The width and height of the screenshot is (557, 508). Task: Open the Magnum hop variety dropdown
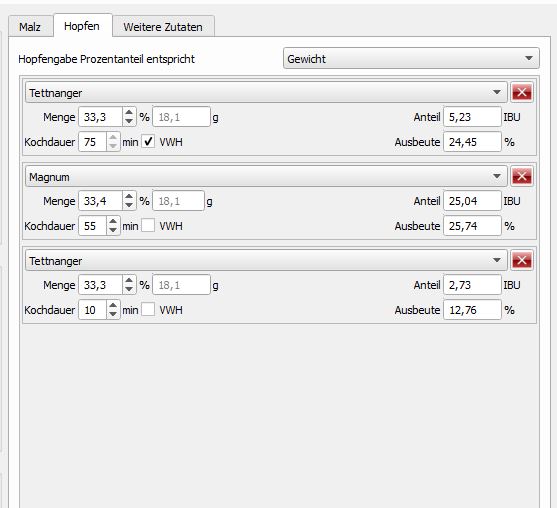(266, 177)
